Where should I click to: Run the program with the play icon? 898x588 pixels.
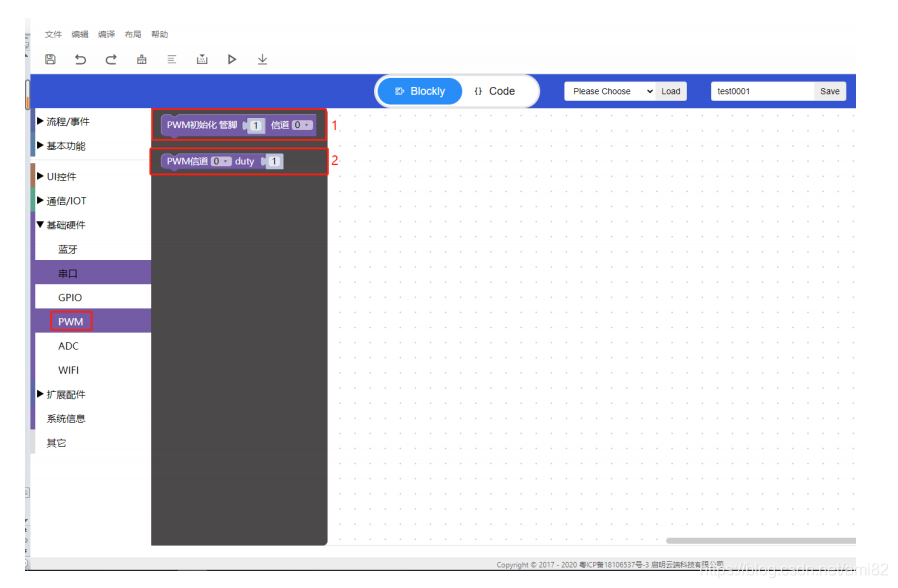pyautogui.click(x=232, y=59)
